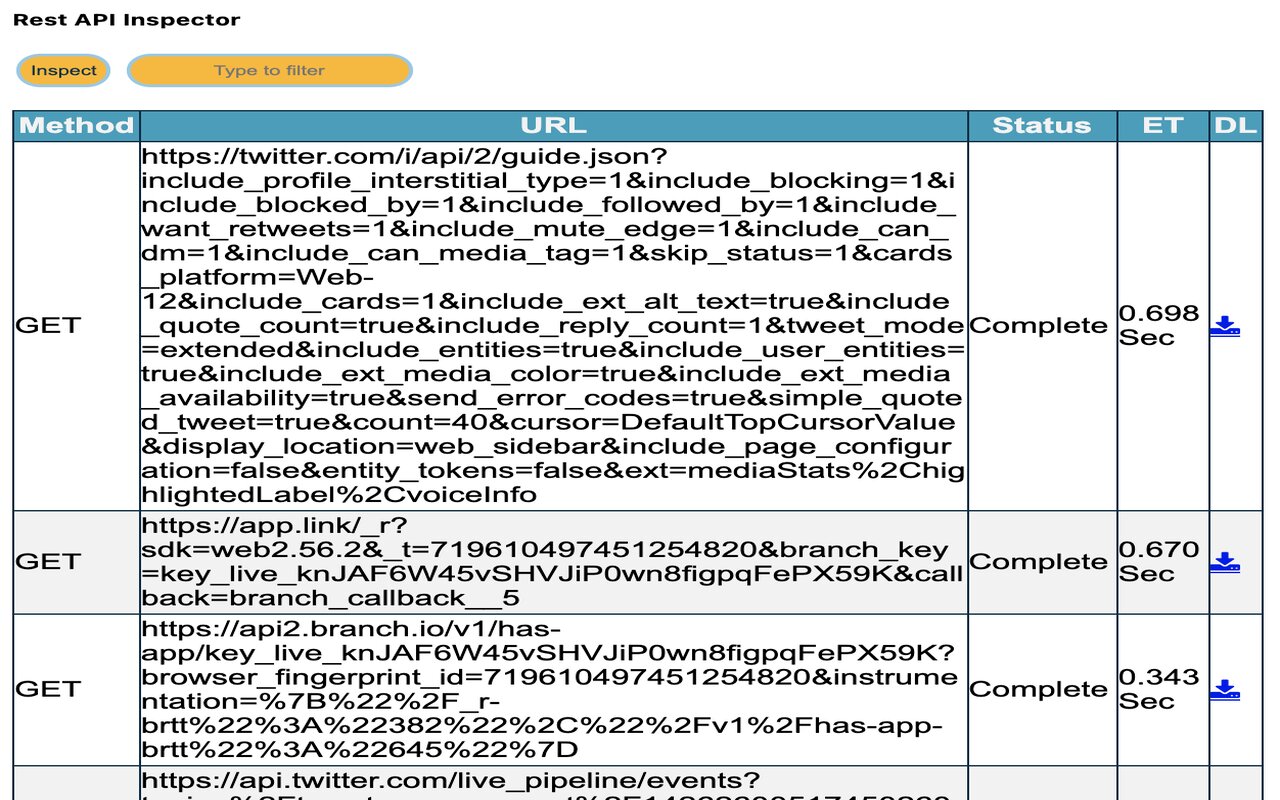Download the guide.json request response
1280x800 pixels.
click(x=1225, y=326)
